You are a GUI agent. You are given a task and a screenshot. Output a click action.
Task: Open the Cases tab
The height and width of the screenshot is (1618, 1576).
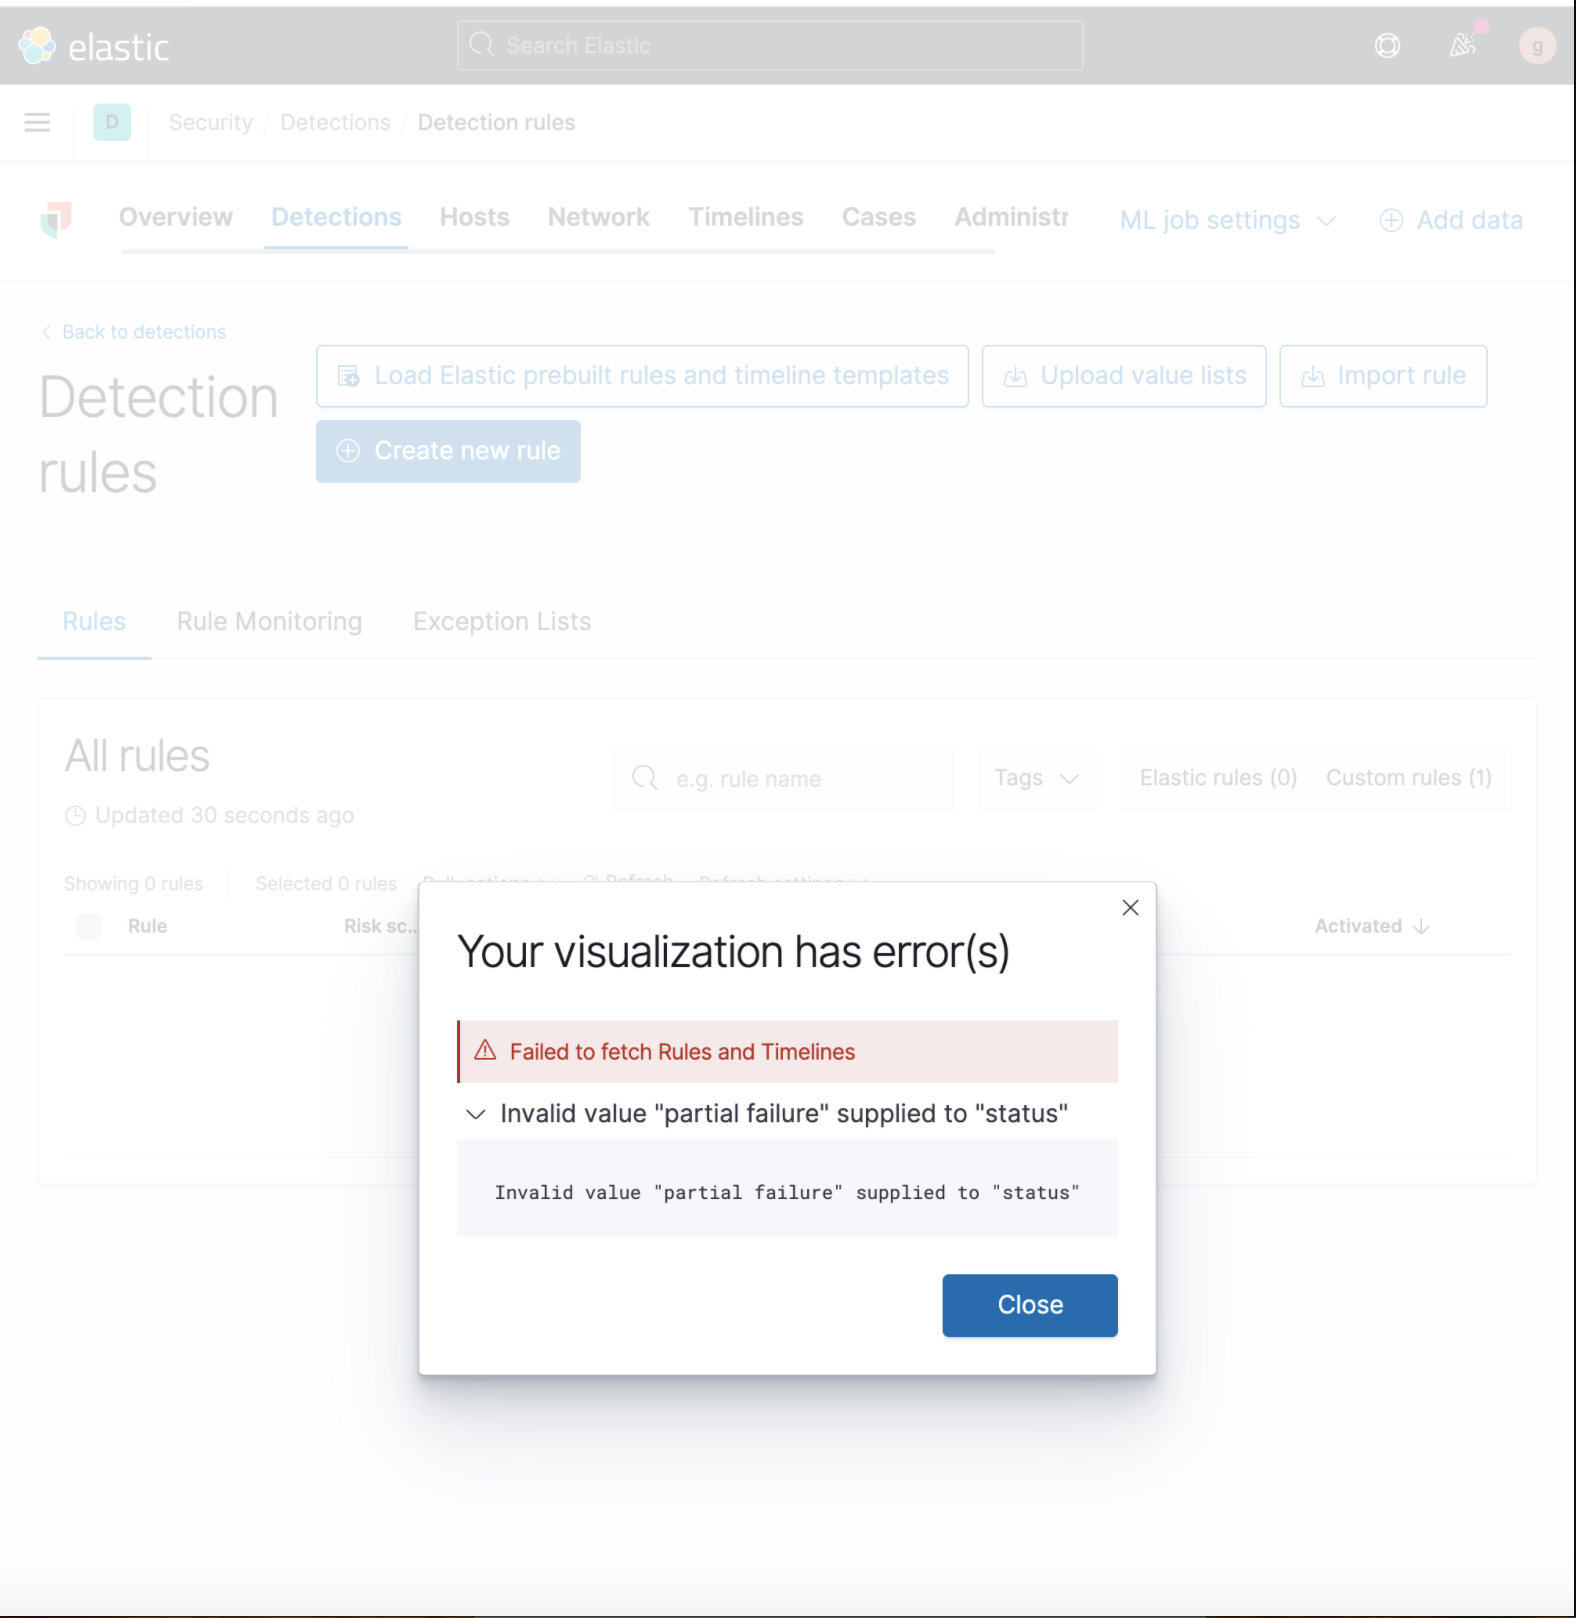coord(878,217)
